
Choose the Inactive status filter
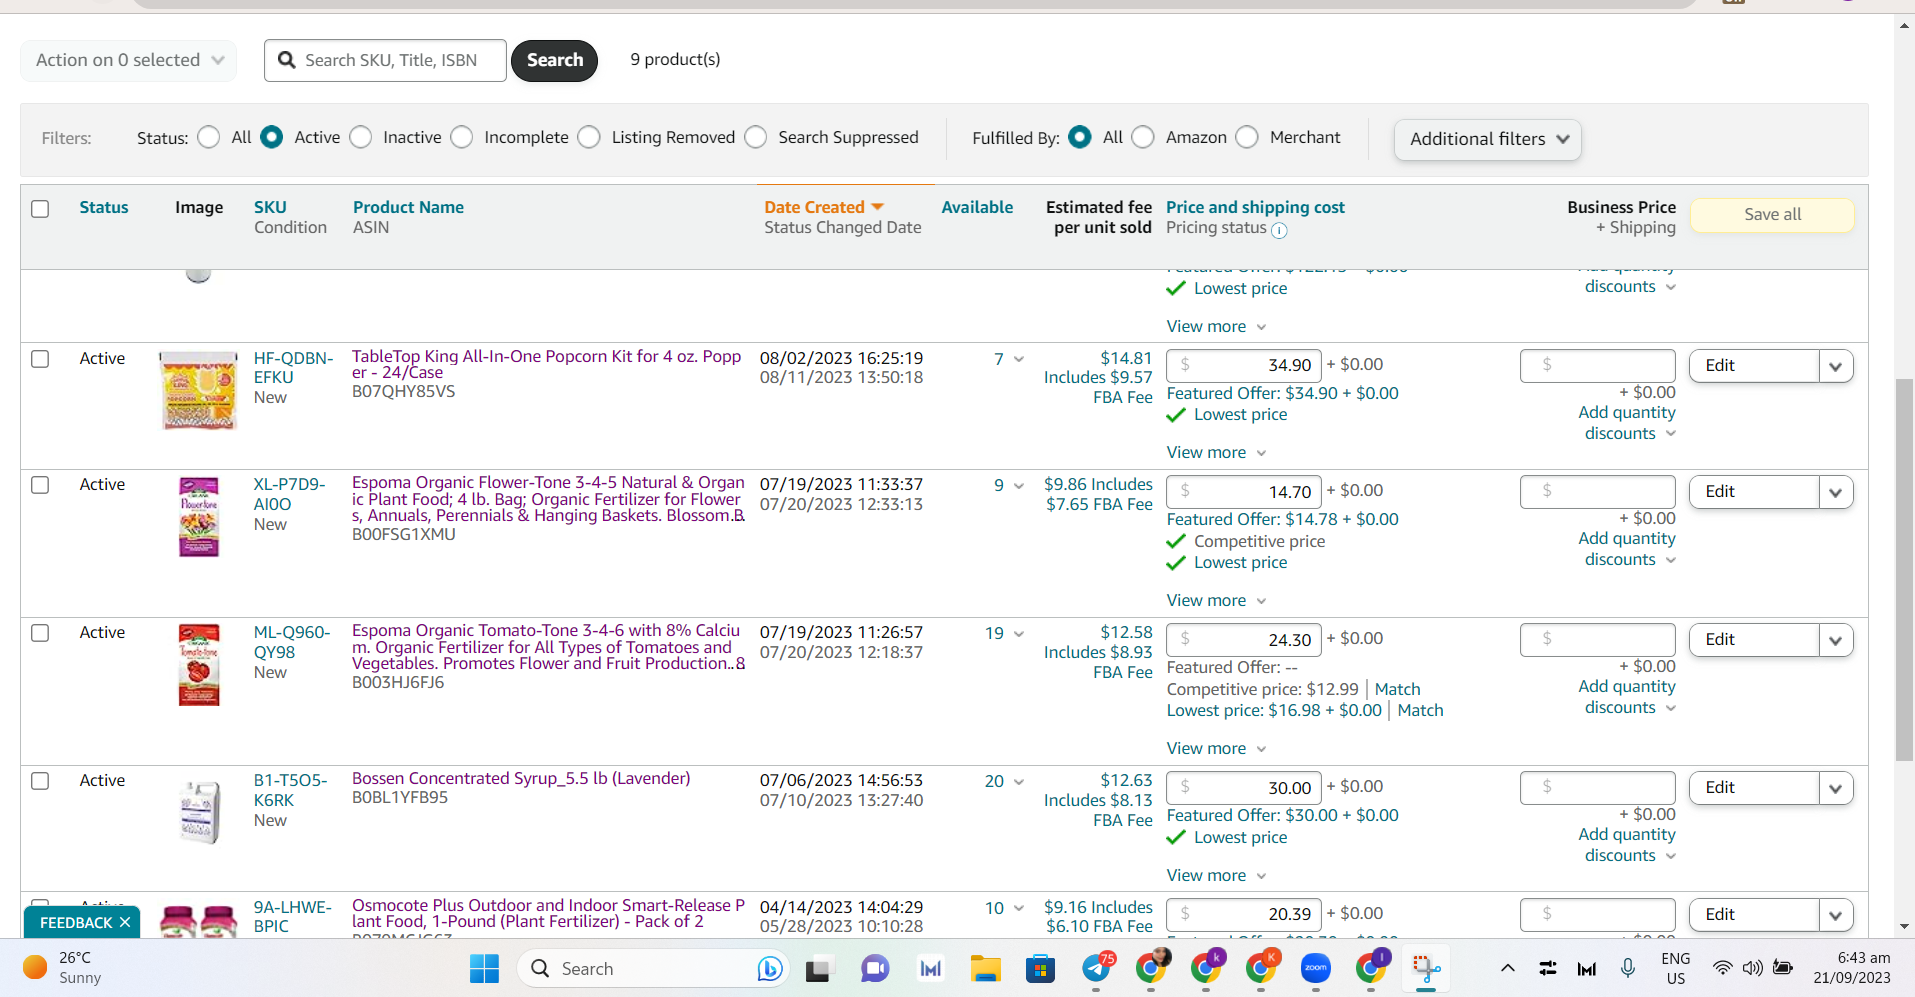pos(361,137)
